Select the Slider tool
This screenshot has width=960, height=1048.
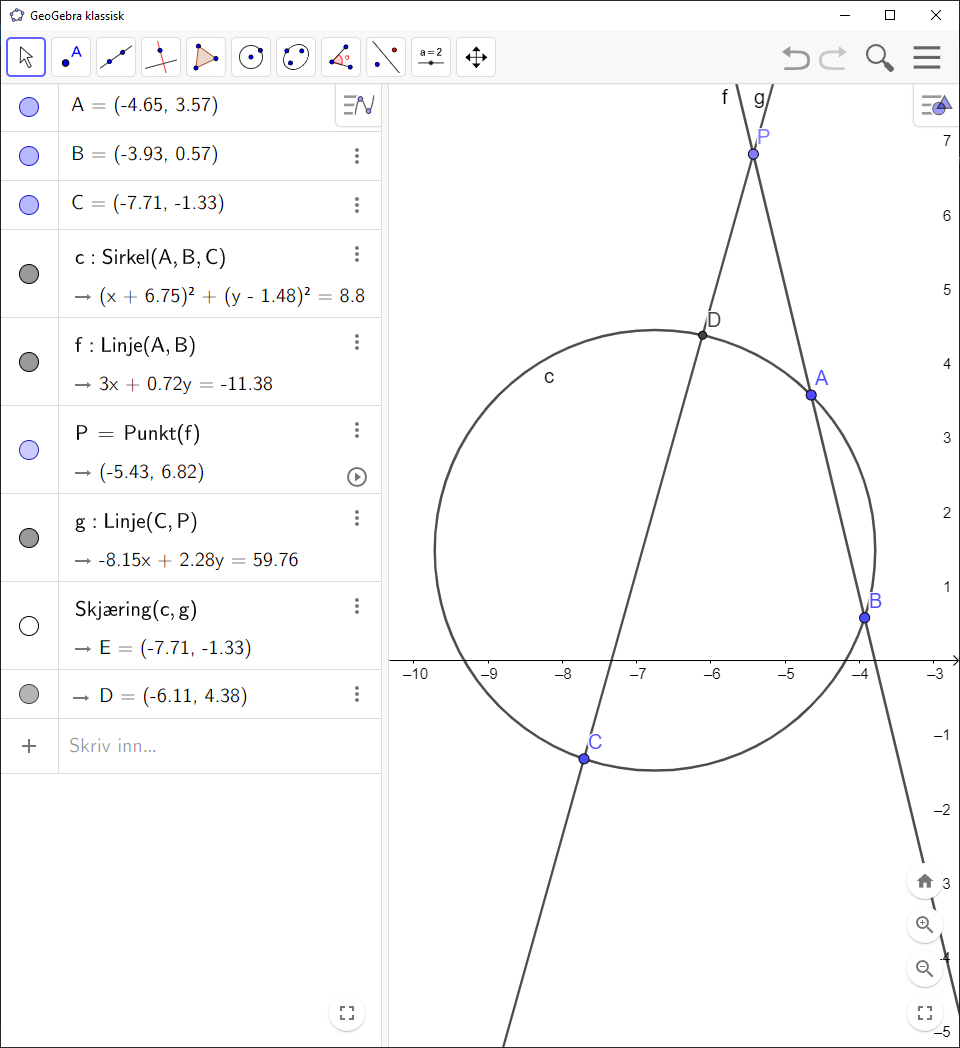[x=430, y=57]
